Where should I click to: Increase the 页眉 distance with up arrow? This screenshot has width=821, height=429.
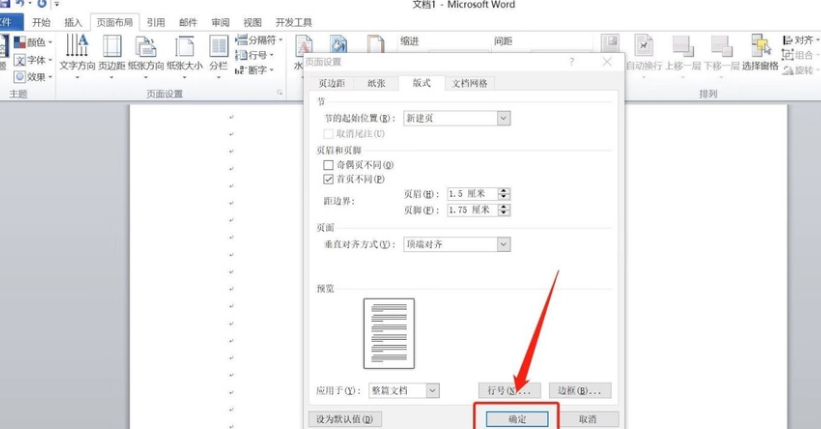(x=504, y=191)
